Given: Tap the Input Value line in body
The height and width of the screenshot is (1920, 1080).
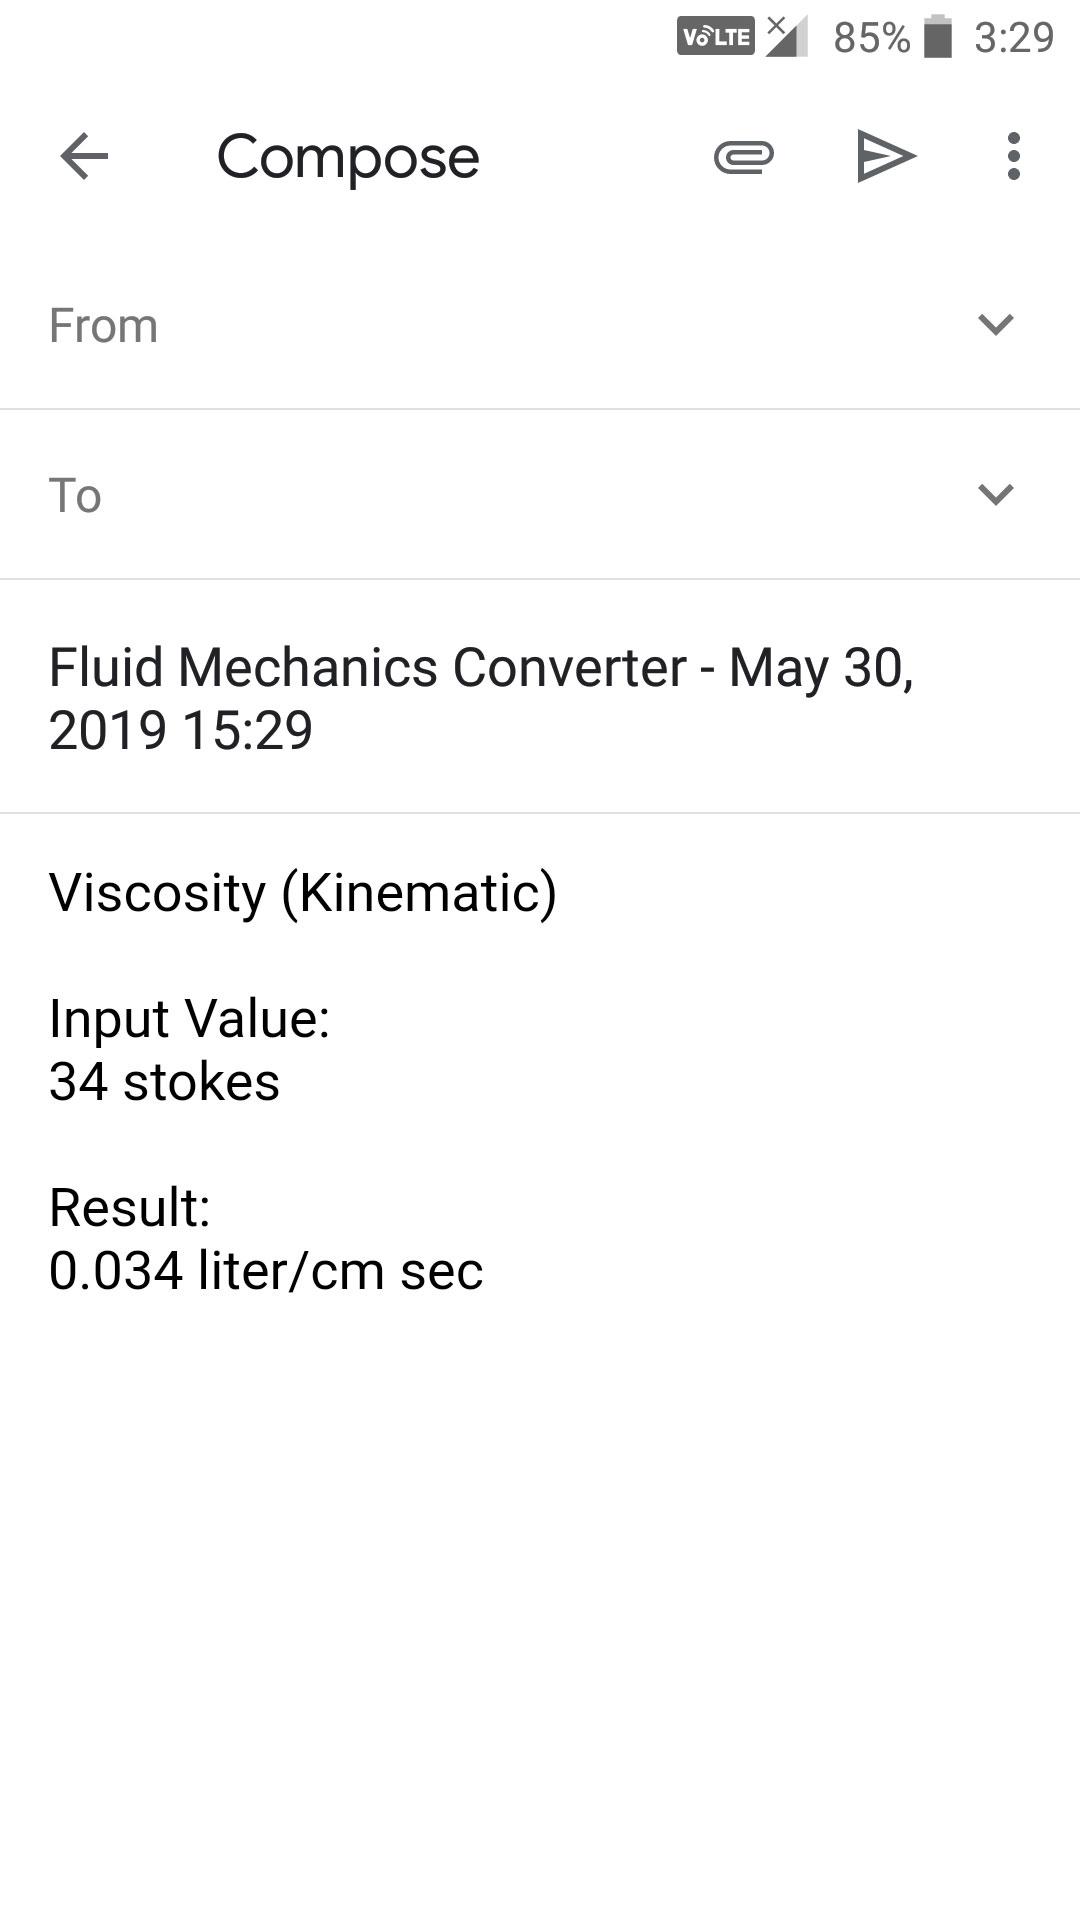Looking at the screenshot, I should point(189,1019).
